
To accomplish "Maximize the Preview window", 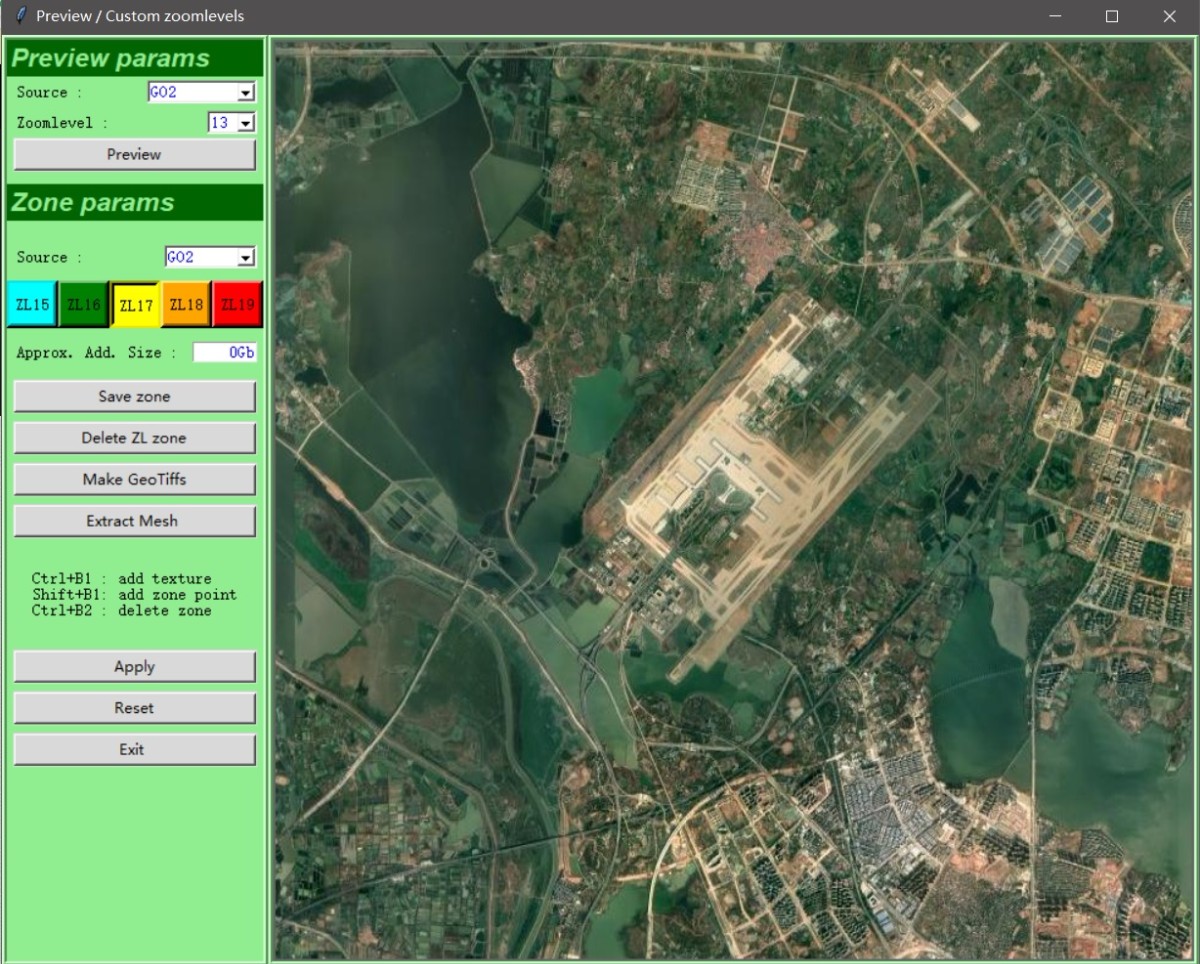I will [x=1111, y=16].
